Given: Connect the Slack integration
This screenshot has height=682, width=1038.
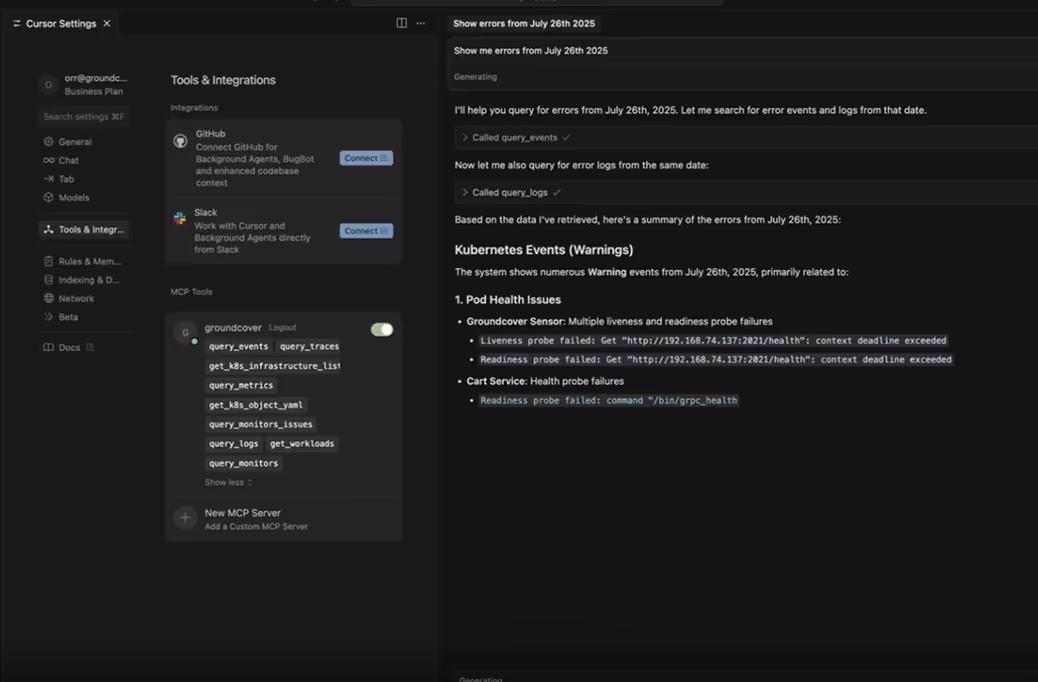Looking at the screenshot, I should (x=366, y=230).
